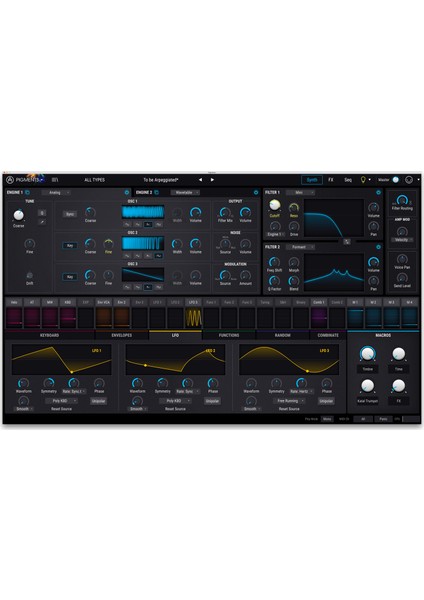424x600 pixels.
Task: Expand LFO 3 Free Running reset source dropdown
Action: pos(289,401)
